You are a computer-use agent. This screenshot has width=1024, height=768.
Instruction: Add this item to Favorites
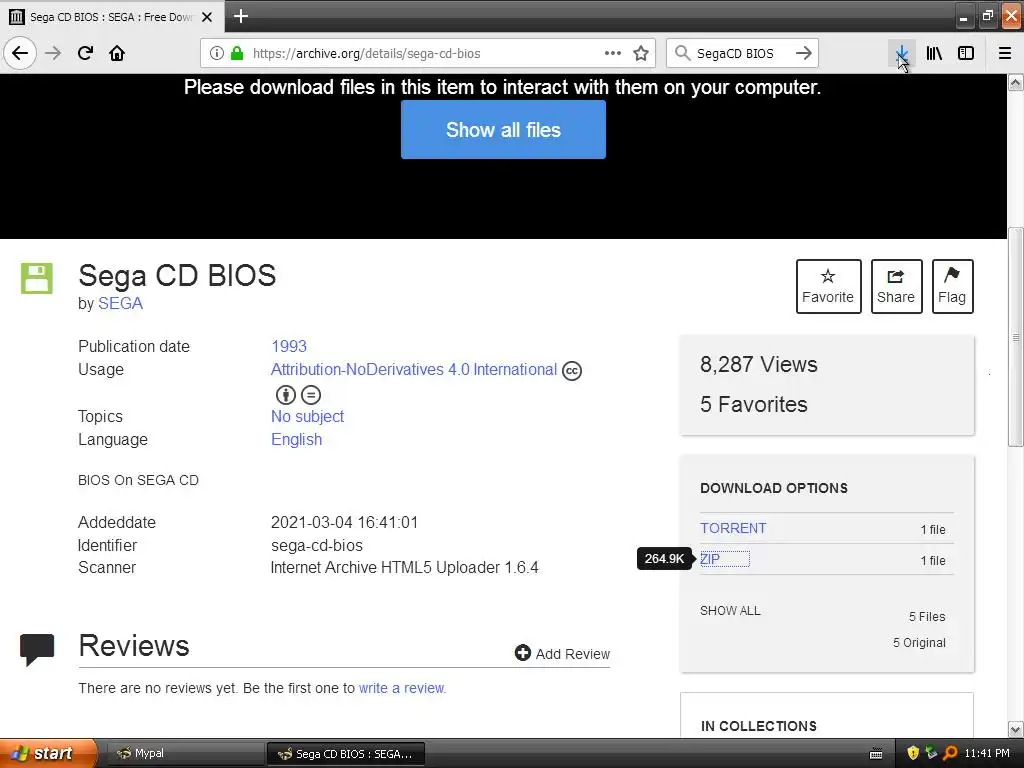tap(828, 286)
